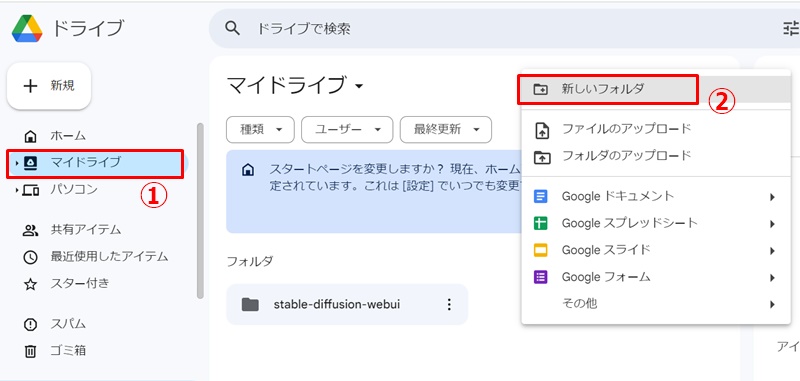Open the 種類 filter dropdown
Image resolution: width=800 pixels, height=381 pixels.
click(x=260, y=130)
